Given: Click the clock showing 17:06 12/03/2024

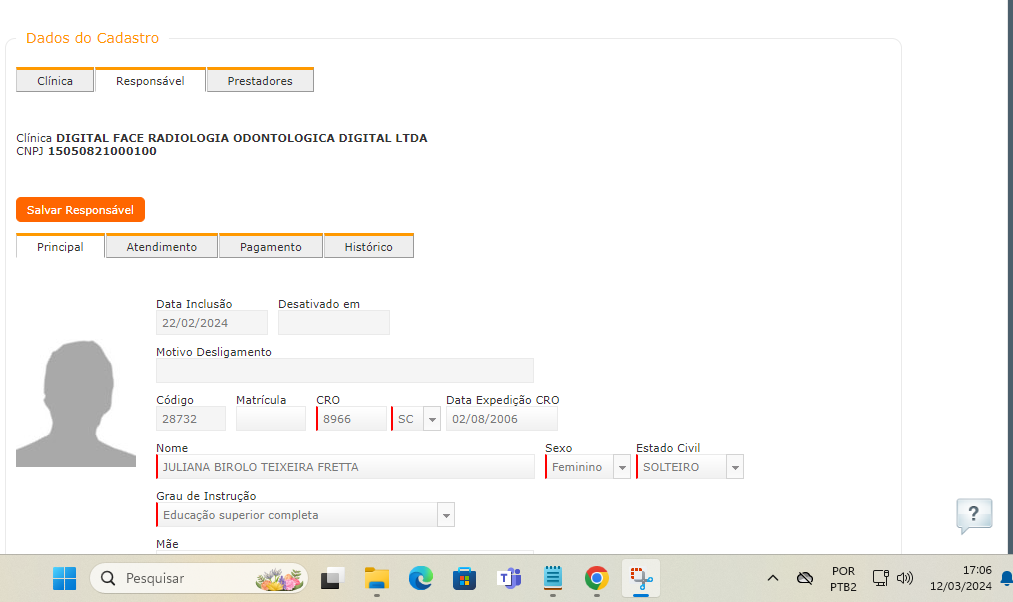Looking at the screenshot, I should click(x=960, y=578).
